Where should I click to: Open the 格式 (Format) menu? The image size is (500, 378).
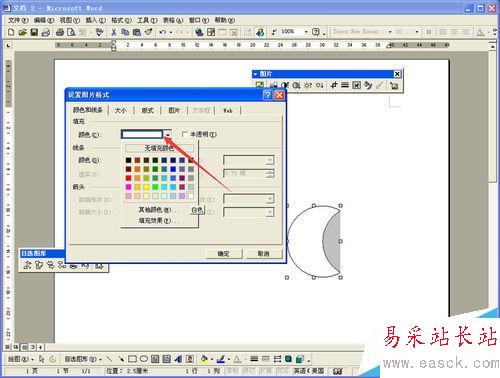coord(121,20)
